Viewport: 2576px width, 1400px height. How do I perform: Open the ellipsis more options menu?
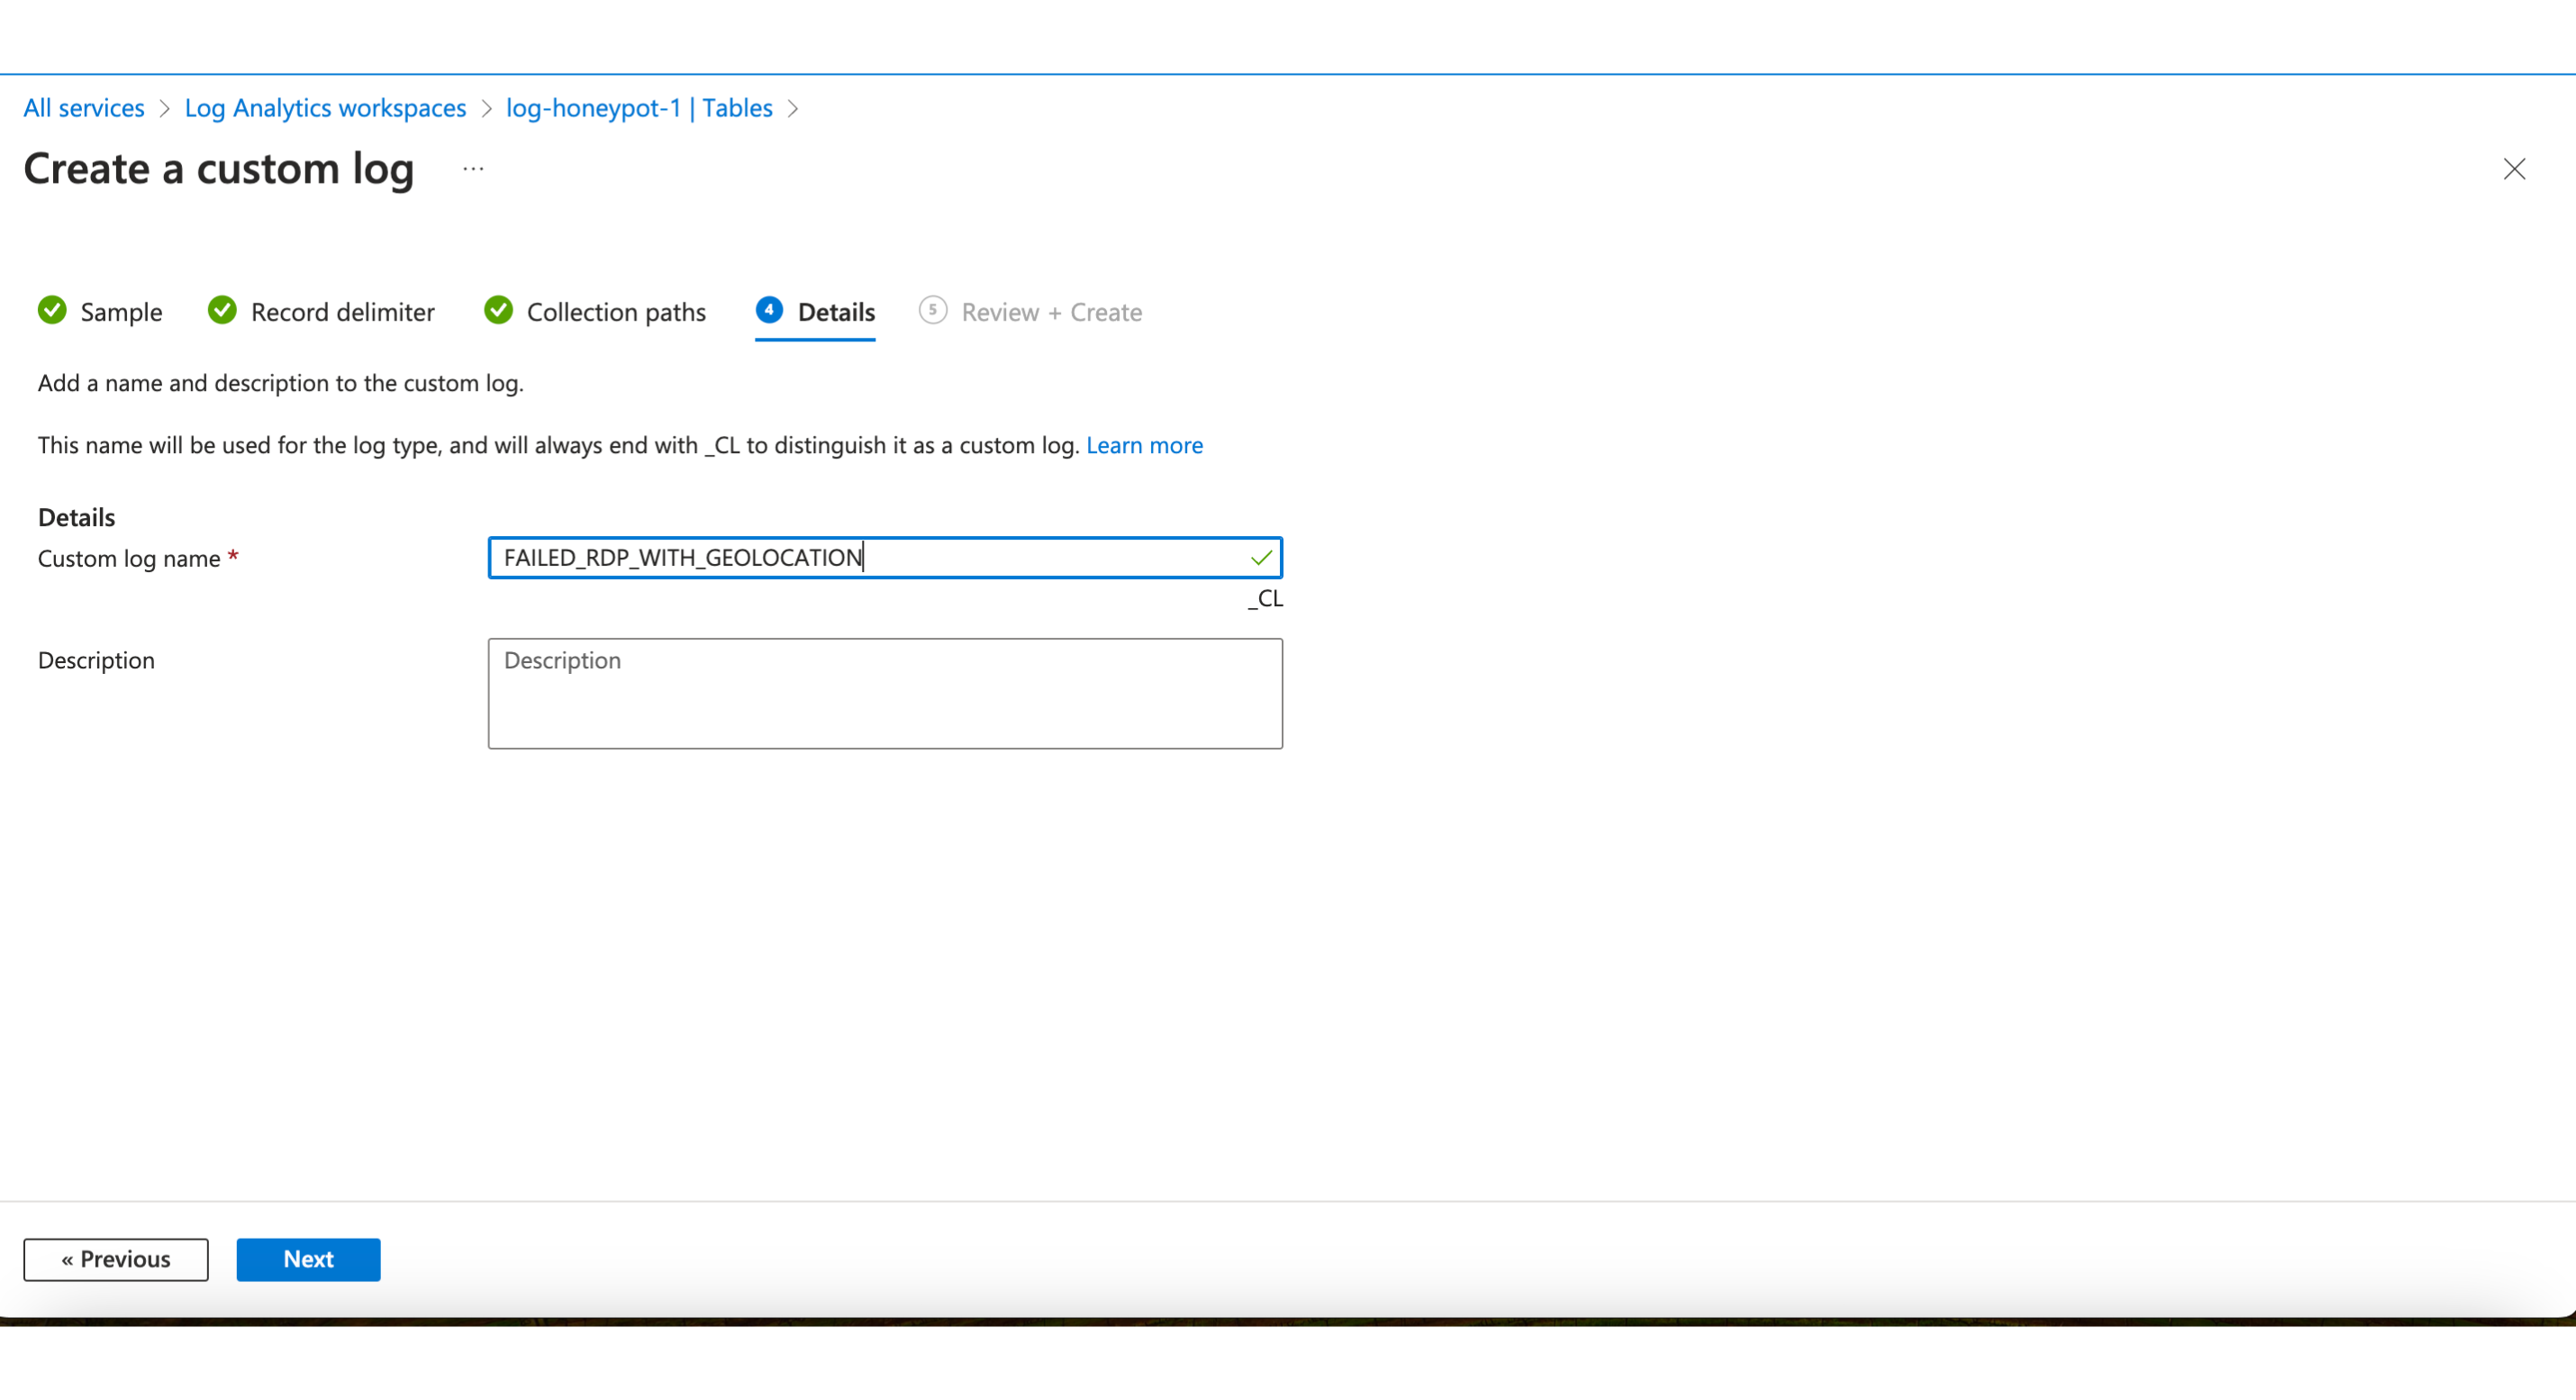click(473, 169)
